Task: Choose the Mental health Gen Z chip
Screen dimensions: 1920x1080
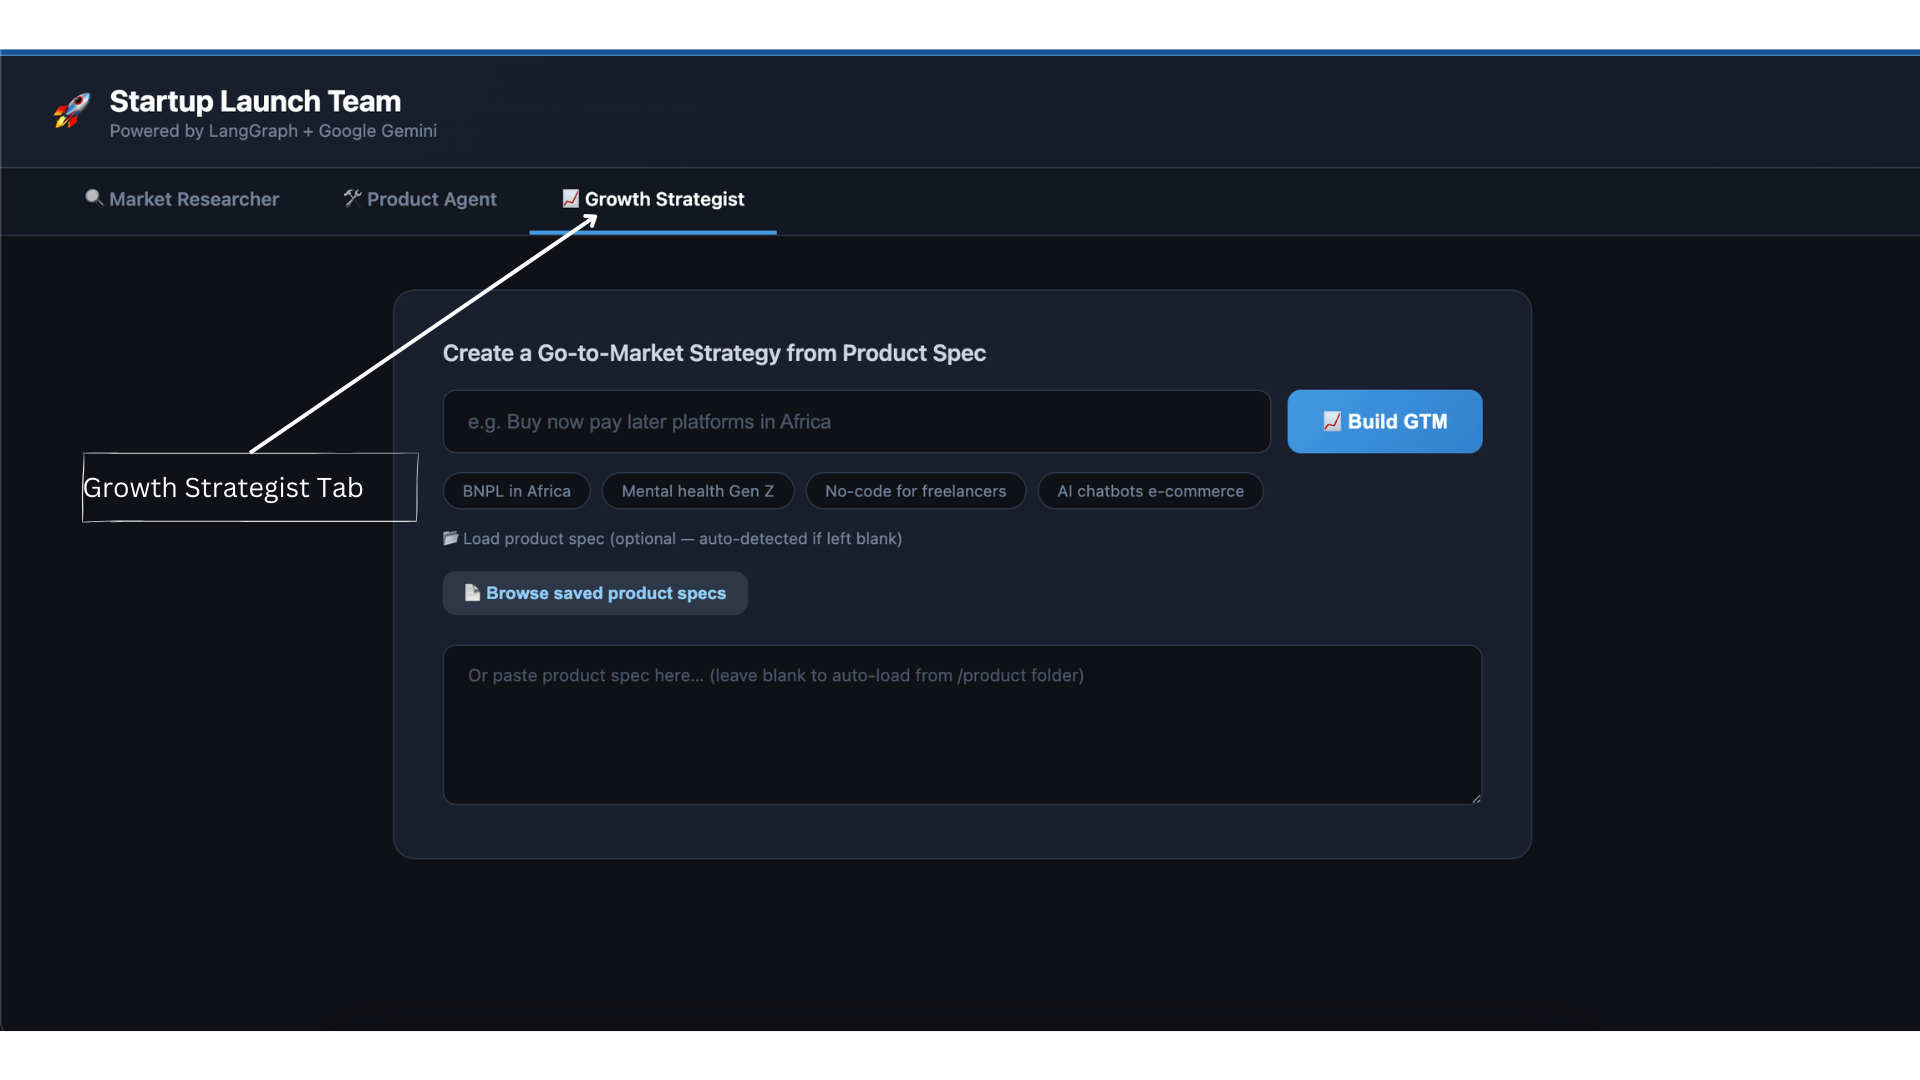Action: 697,490
